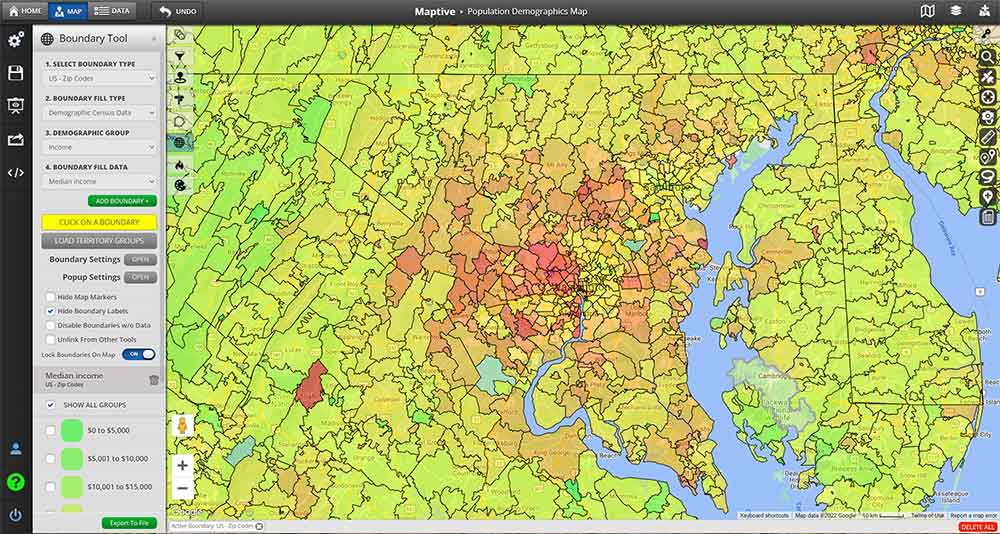Select the lasso selection tool

[988, 177]
